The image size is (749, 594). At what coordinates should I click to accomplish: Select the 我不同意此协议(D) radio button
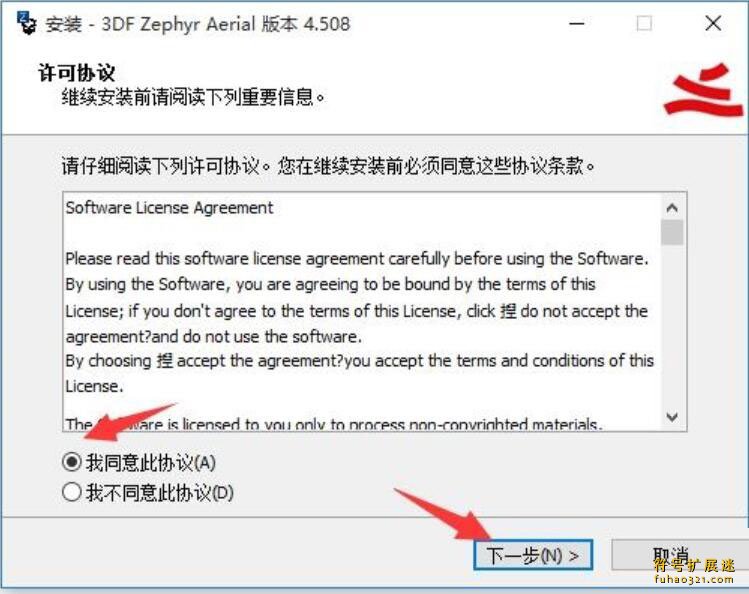[x=72, y=492]
